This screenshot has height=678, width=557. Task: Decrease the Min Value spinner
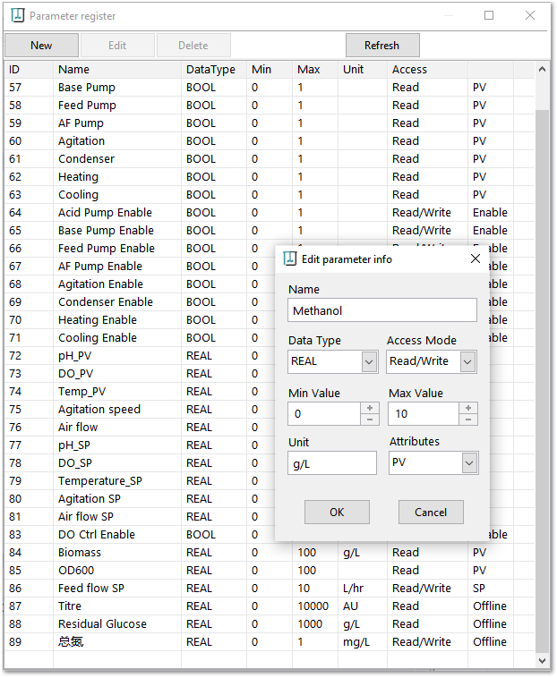point(370,419)
